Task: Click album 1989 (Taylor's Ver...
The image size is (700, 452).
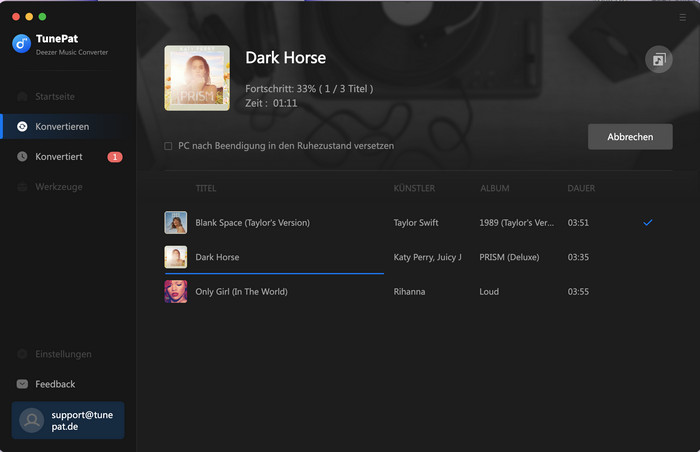Action: [x=517, y=222]
